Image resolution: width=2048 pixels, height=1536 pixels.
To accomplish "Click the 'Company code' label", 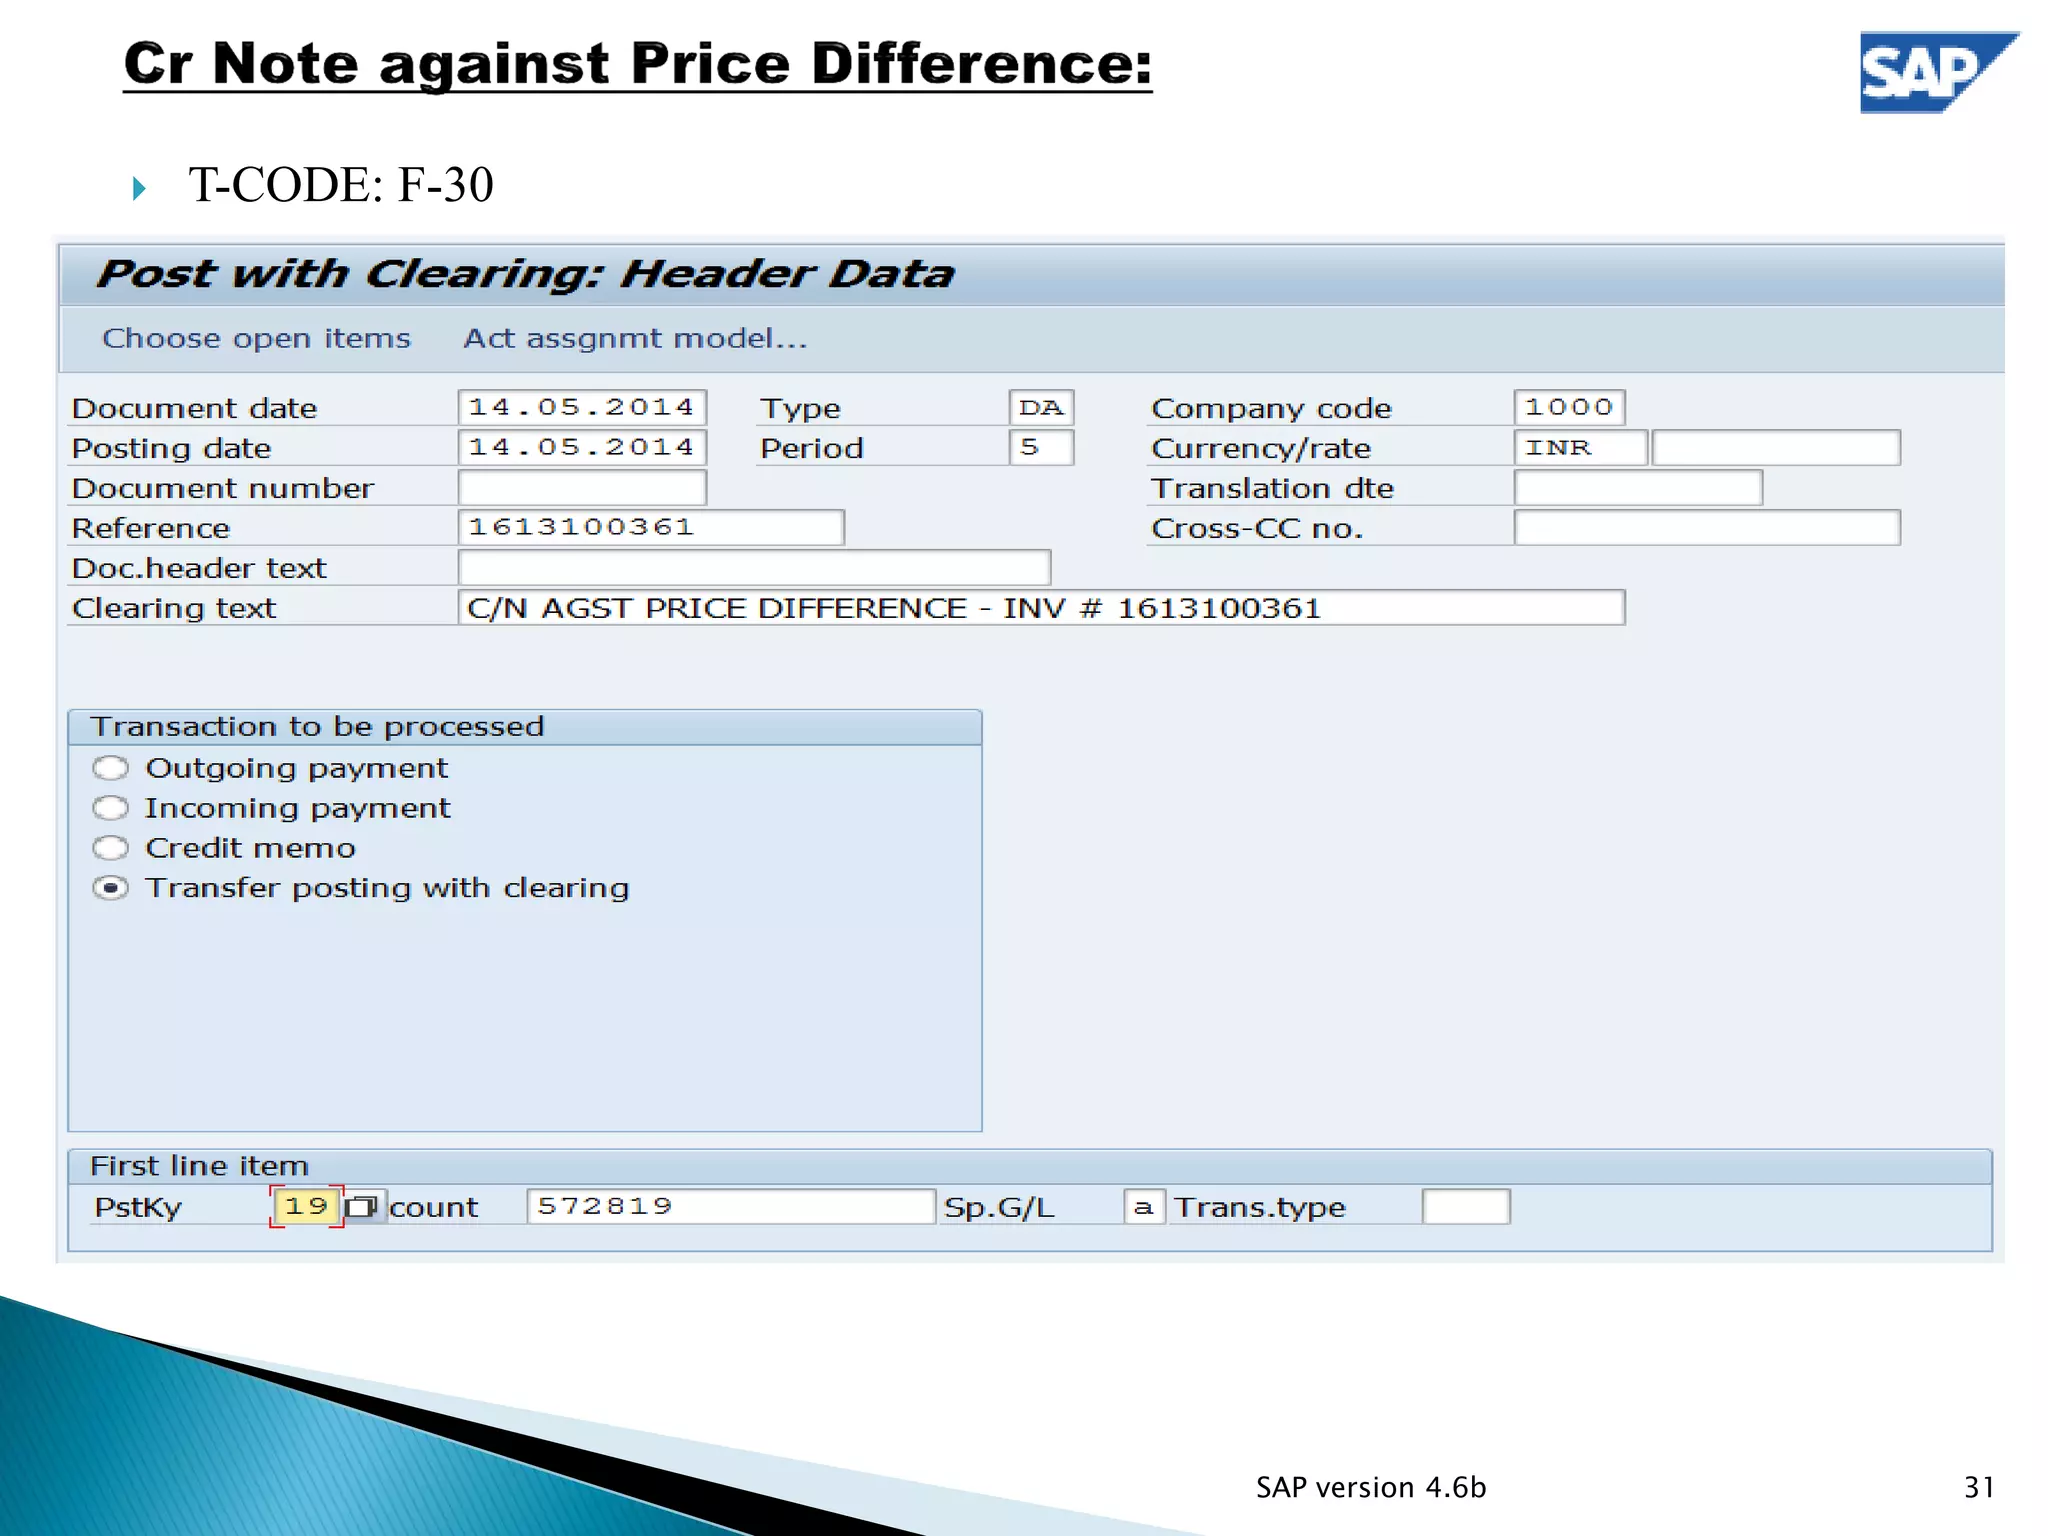I will point(1271,409).
